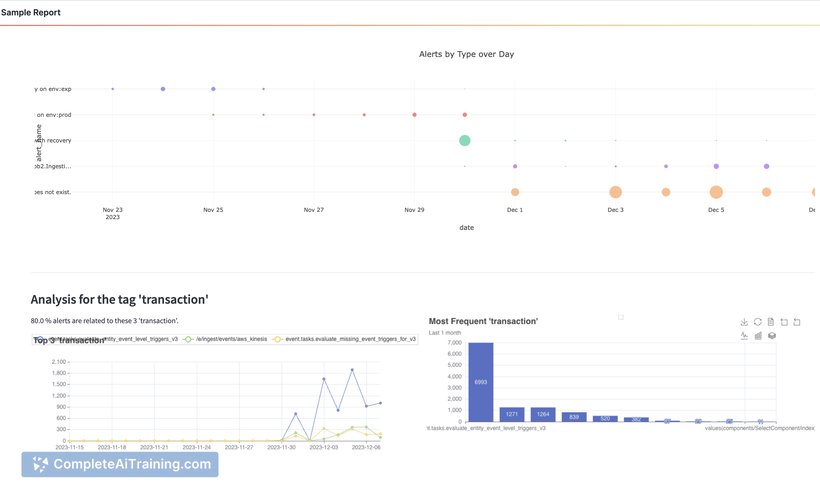Screen dimensions: 820x490
Task: Switch chart to bar type icon
Action: pyautogui.click(x=758, y=336)
